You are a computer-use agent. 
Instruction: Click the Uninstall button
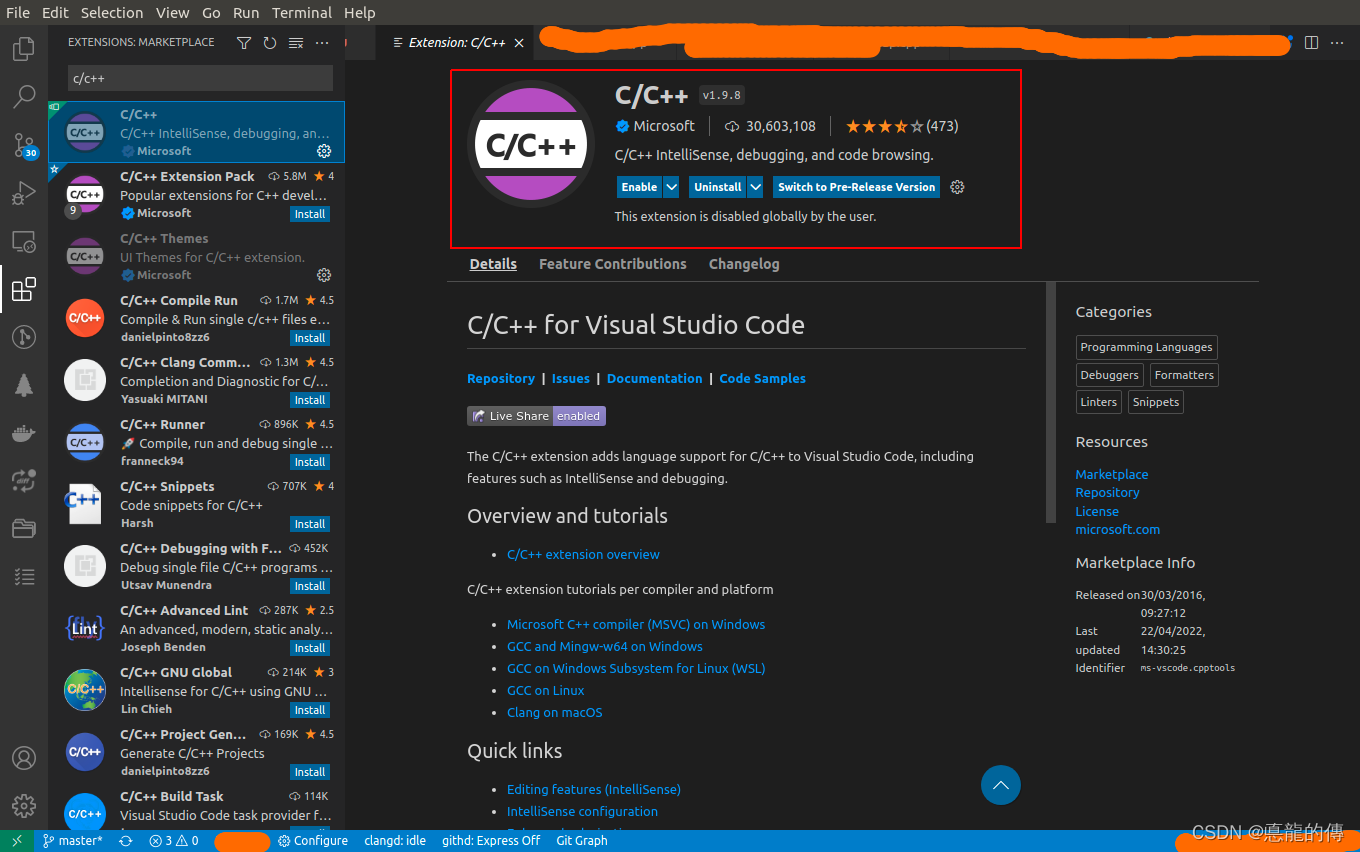point(718,187)
